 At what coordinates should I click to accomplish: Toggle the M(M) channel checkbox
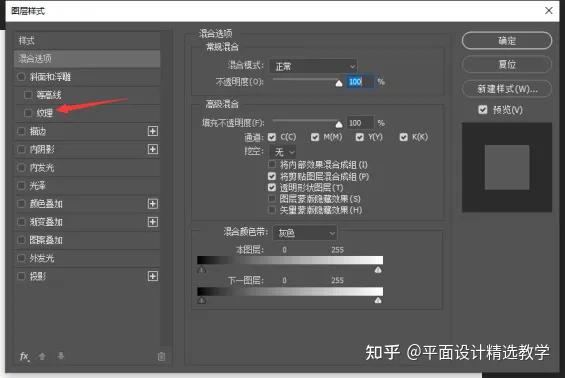[x=315, y=137]
